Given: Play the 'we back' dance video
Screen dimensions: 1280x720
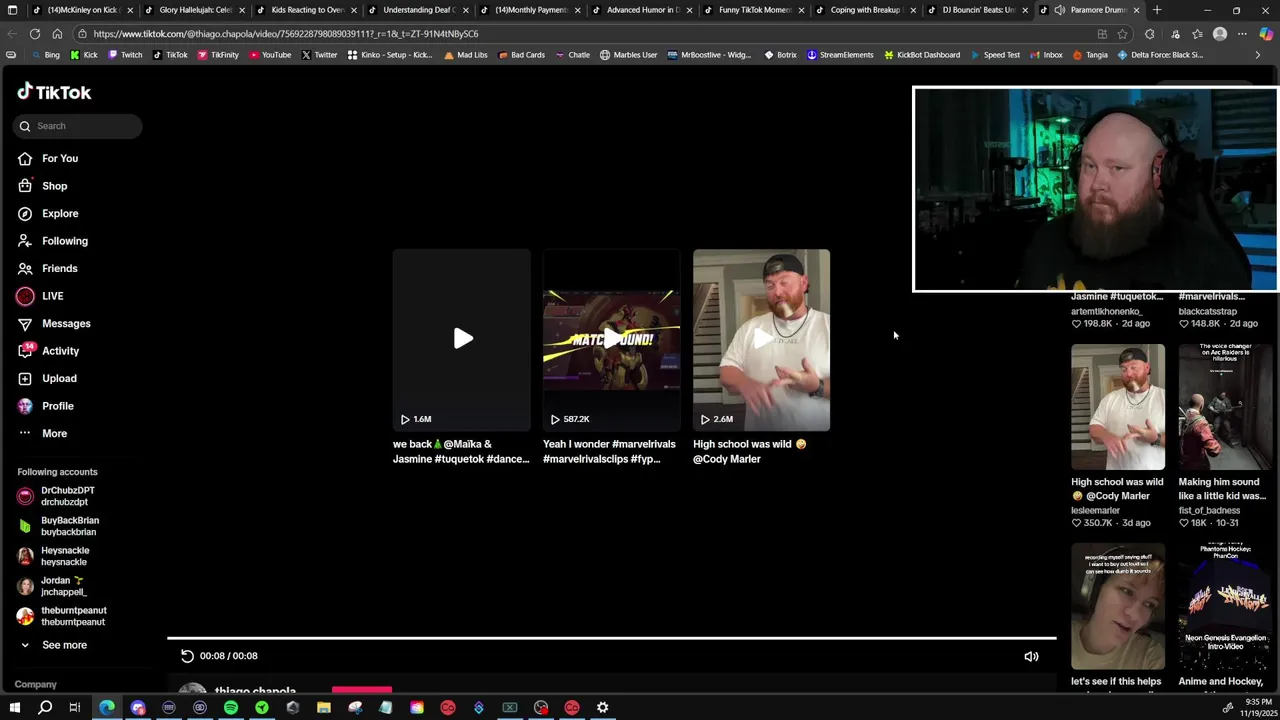Looking at the screenshot, I should point(461,340).
